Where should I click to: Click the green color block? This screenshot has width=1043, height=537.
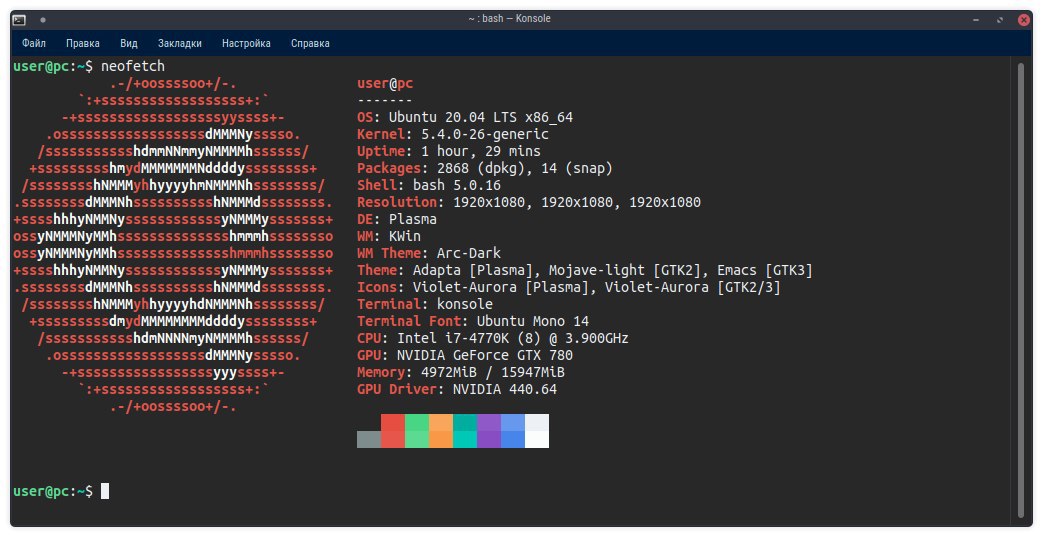point(416,431)
